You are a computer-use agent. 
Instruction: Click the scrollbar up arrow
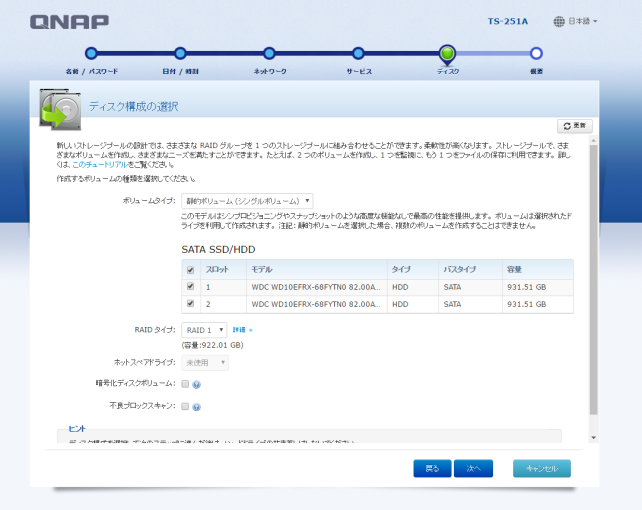tap(593, 141)
